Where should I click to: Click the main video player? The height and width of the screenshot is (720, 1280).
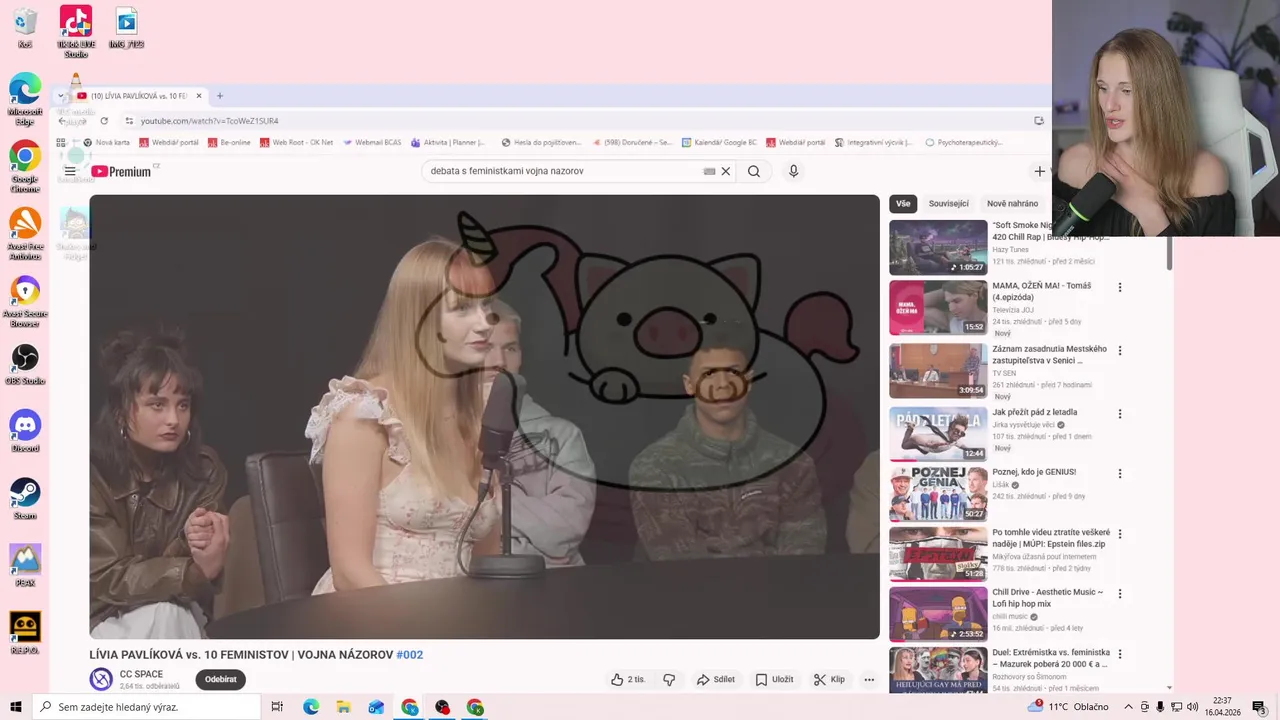point(484,417)
